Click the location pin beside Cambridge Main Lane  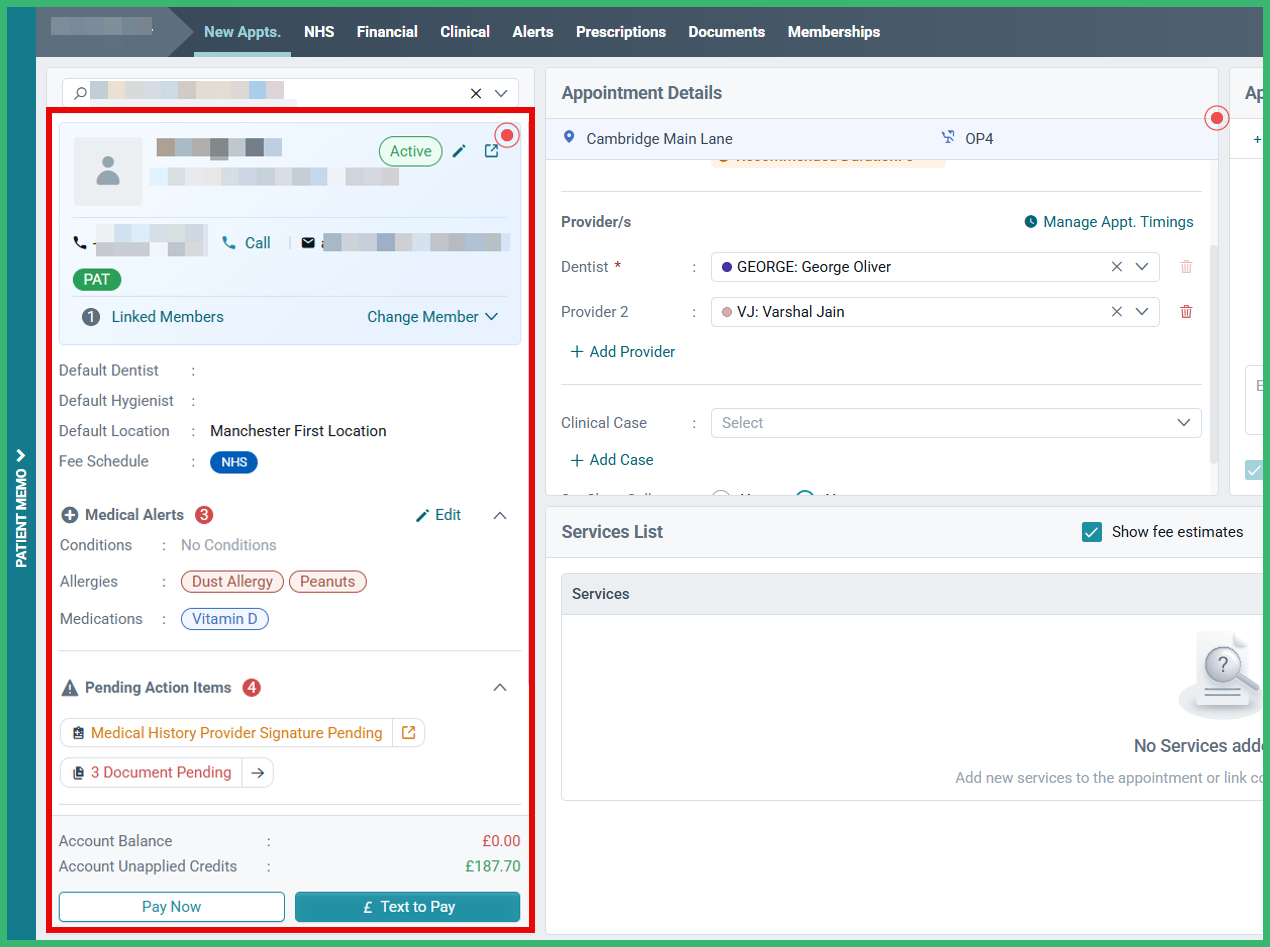(570, 138)
